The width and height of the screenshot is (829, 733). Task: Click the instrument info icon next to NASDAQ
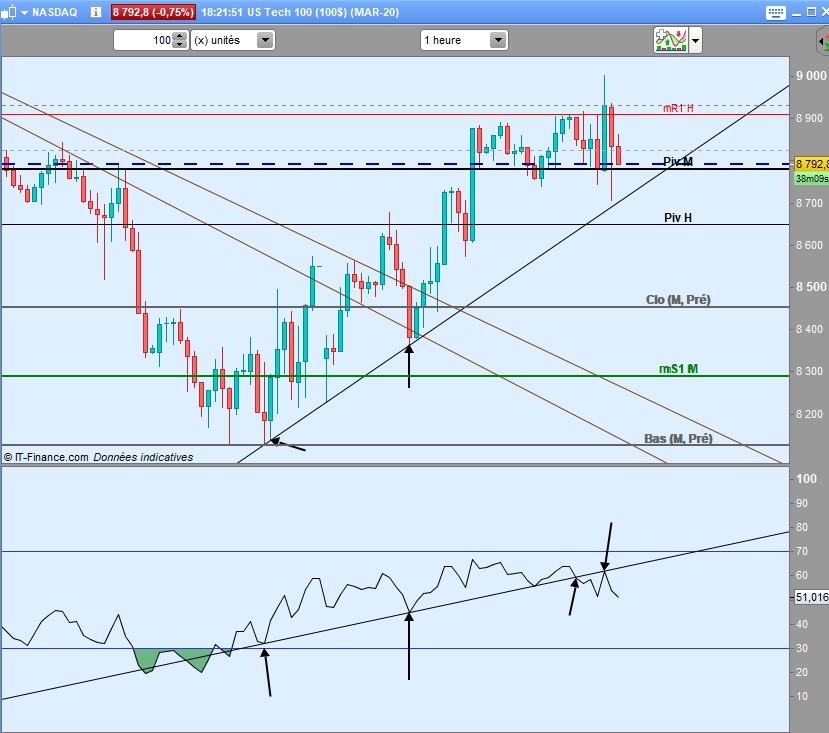pyautogui.click(x=96, y=12)
